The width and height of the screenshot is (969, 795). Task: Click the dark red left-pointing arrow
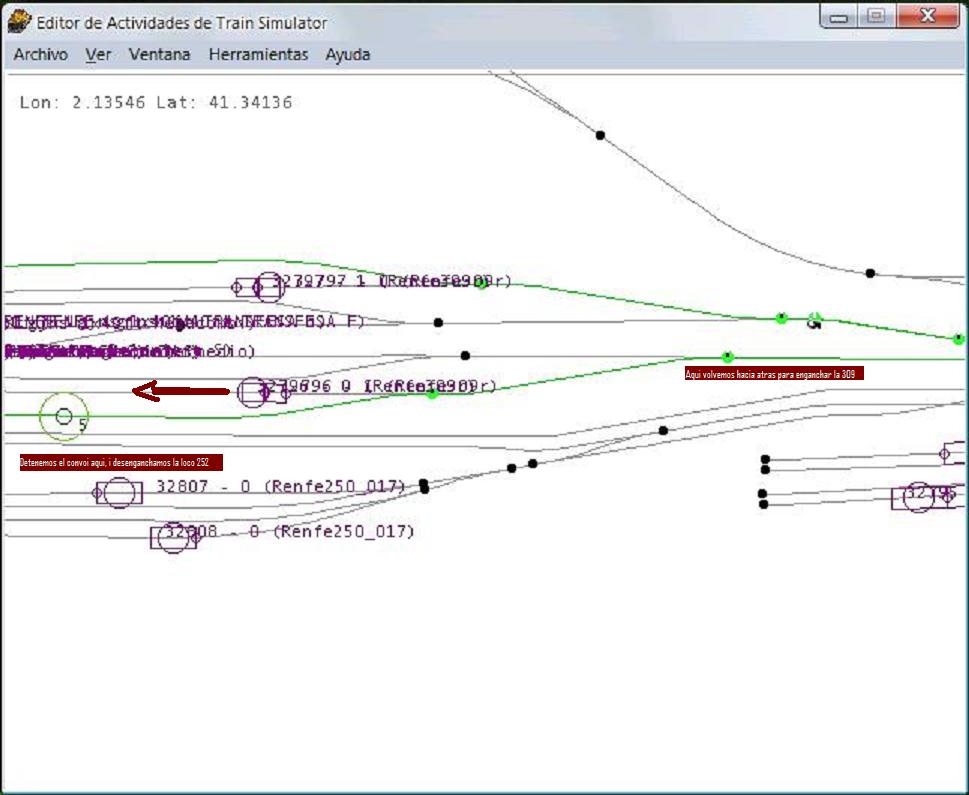coord(181,392)
